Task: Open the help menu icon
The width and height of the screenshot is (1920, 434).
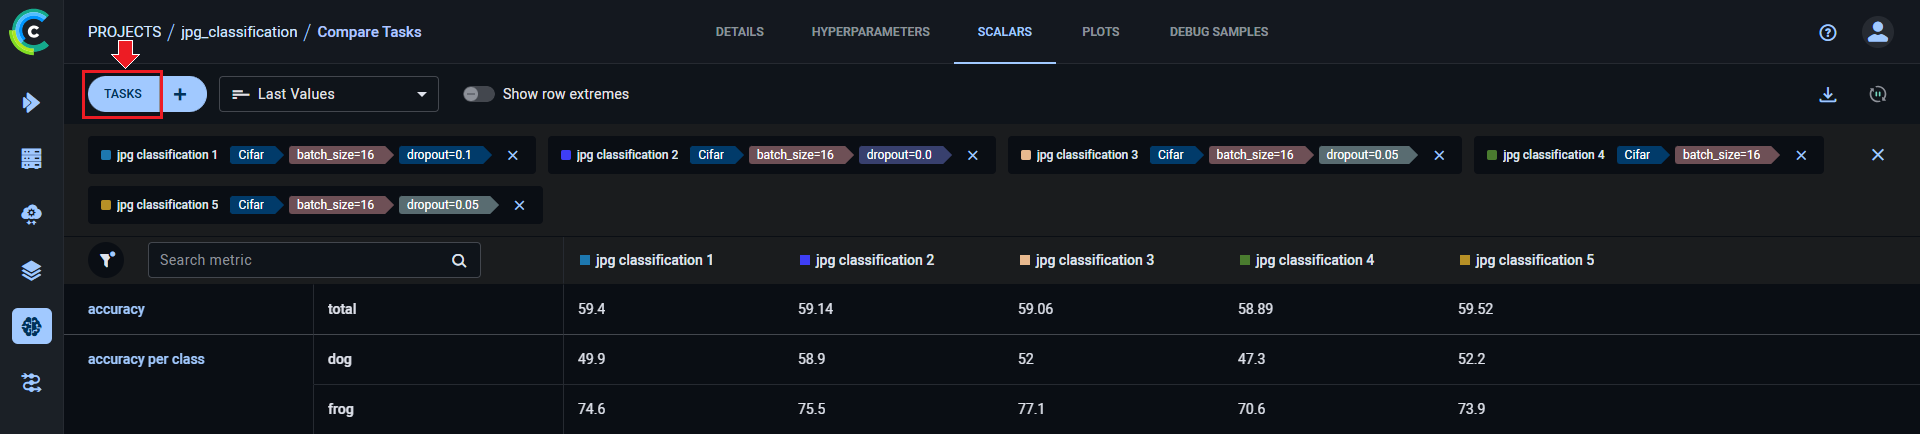Action: (1827, 32)
